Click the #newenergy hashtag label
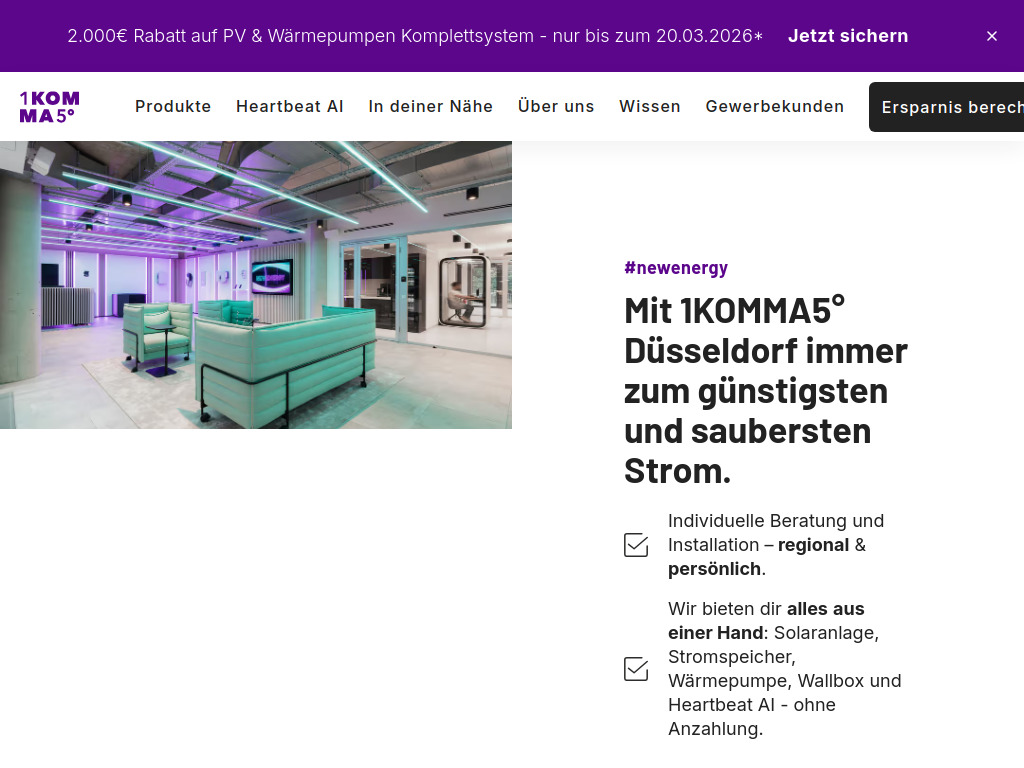The width and height of the screenshot is (1024, 768). [x=676, y=267]
